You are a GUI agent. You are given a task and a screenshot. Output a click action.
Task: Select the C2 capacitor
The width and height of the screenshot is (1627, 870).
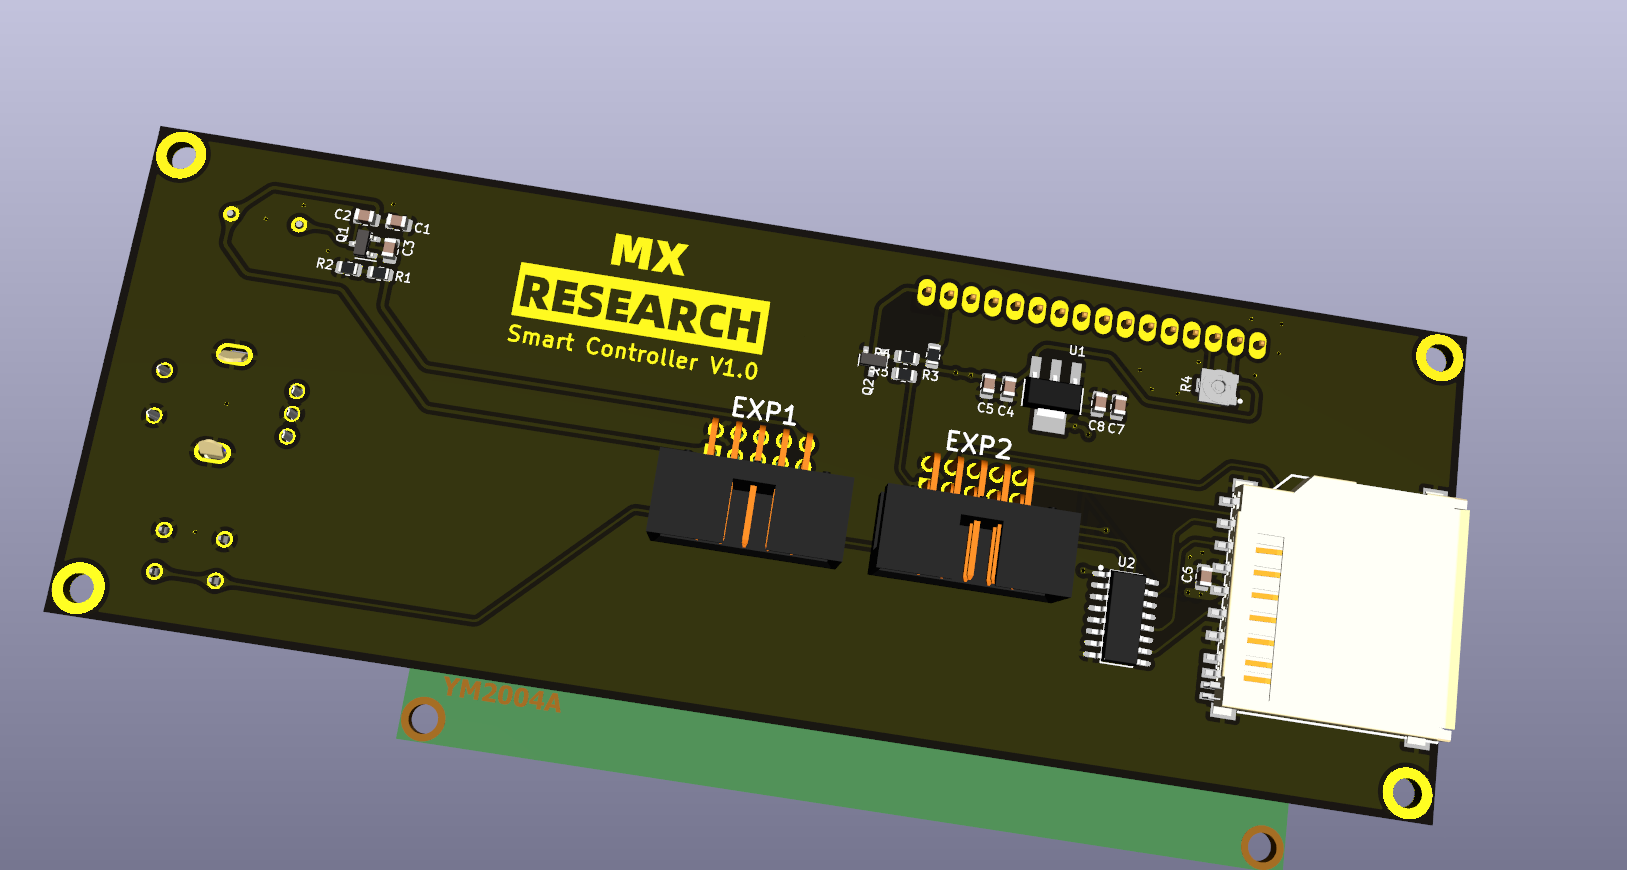pyautogui.click(x=366, y=217)
